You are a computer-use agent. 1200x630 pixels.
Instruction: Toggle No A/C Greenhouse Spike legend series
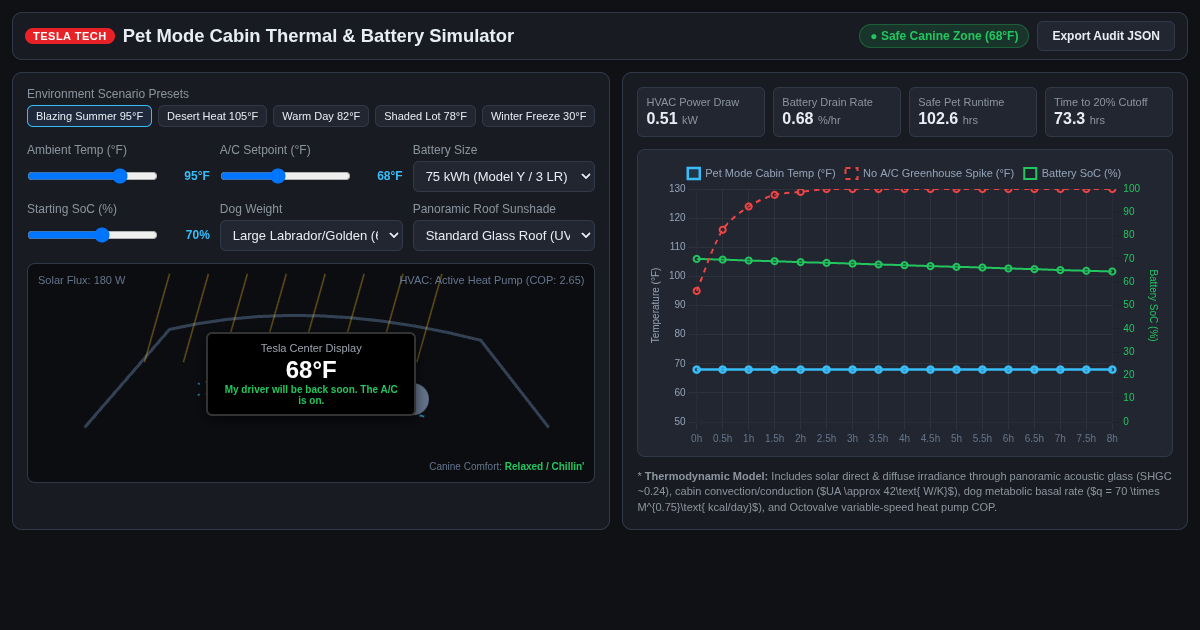pyautogui.click(x=929, y=173)
